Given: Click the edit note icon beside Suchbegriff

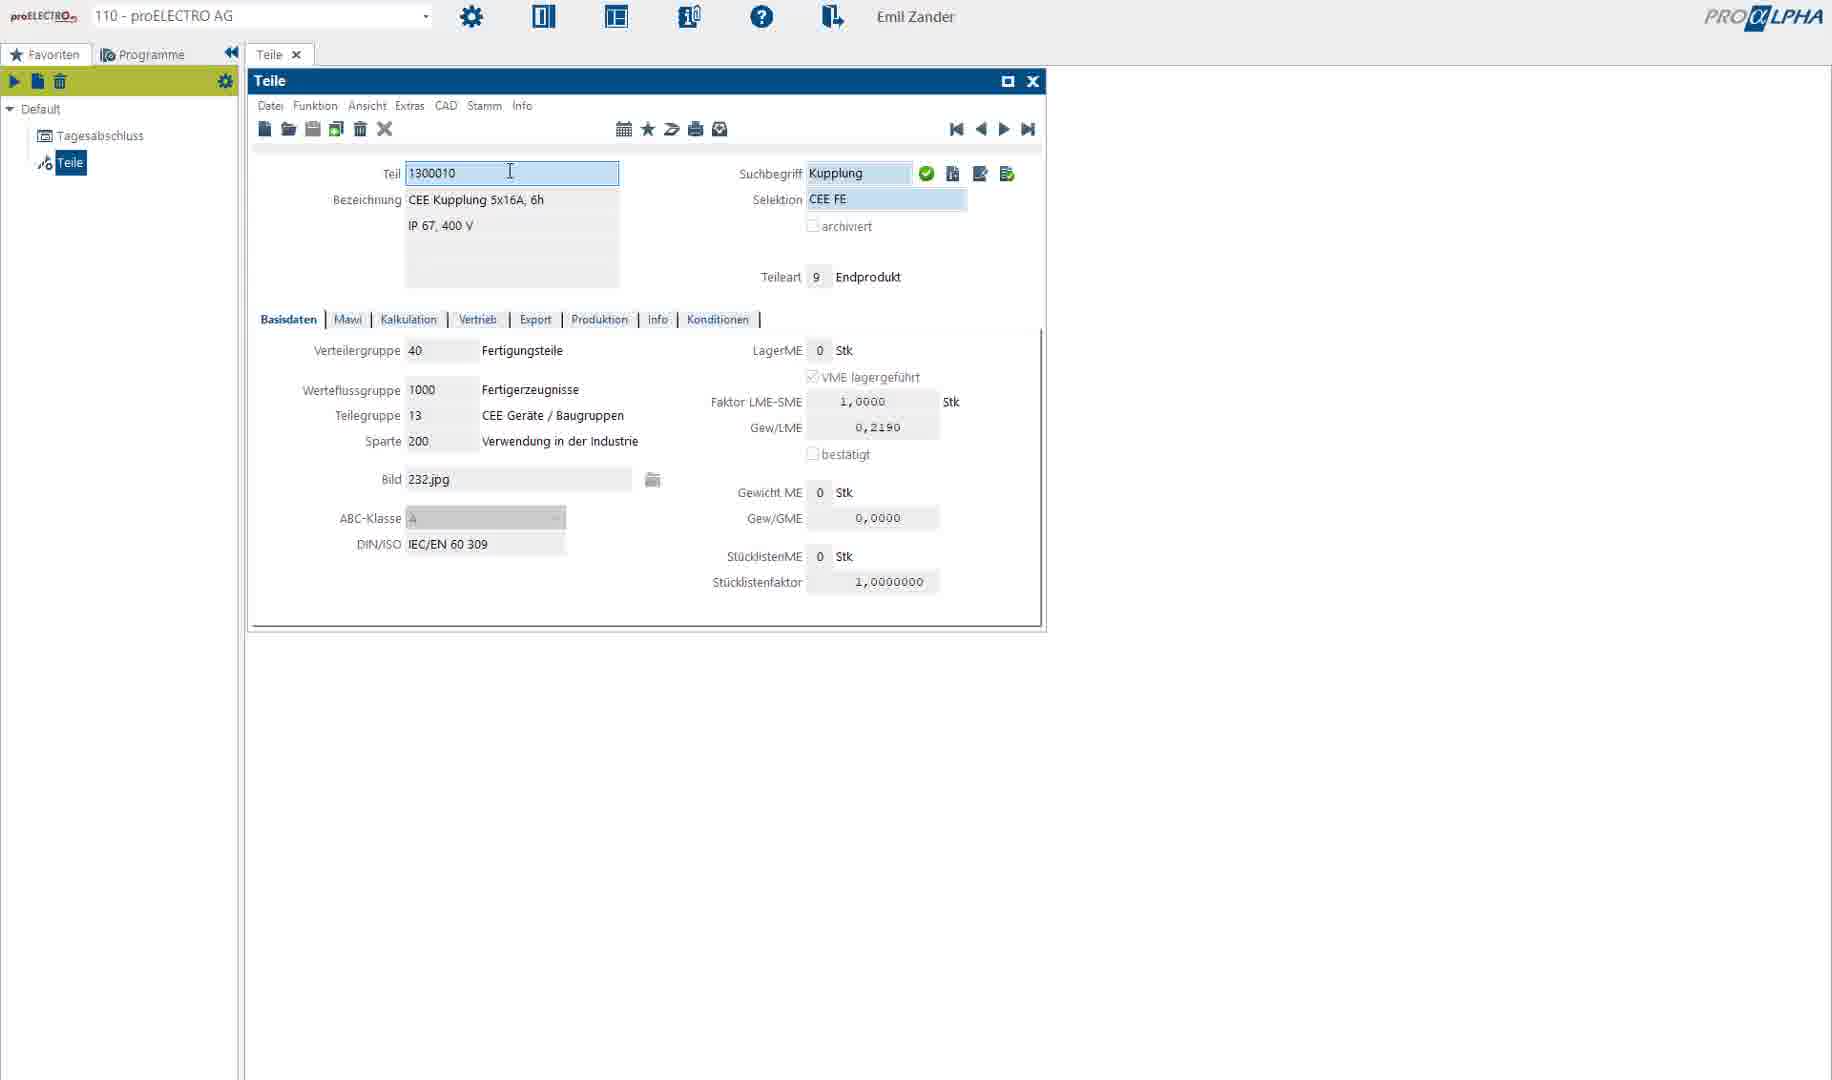Looking at the screenshot, I should (980, 174).
